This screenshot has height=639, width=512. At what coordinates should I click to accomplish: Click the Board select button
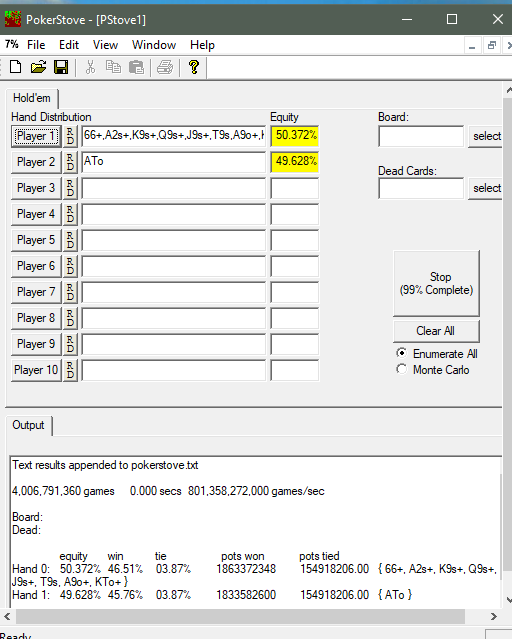(486, 136)
